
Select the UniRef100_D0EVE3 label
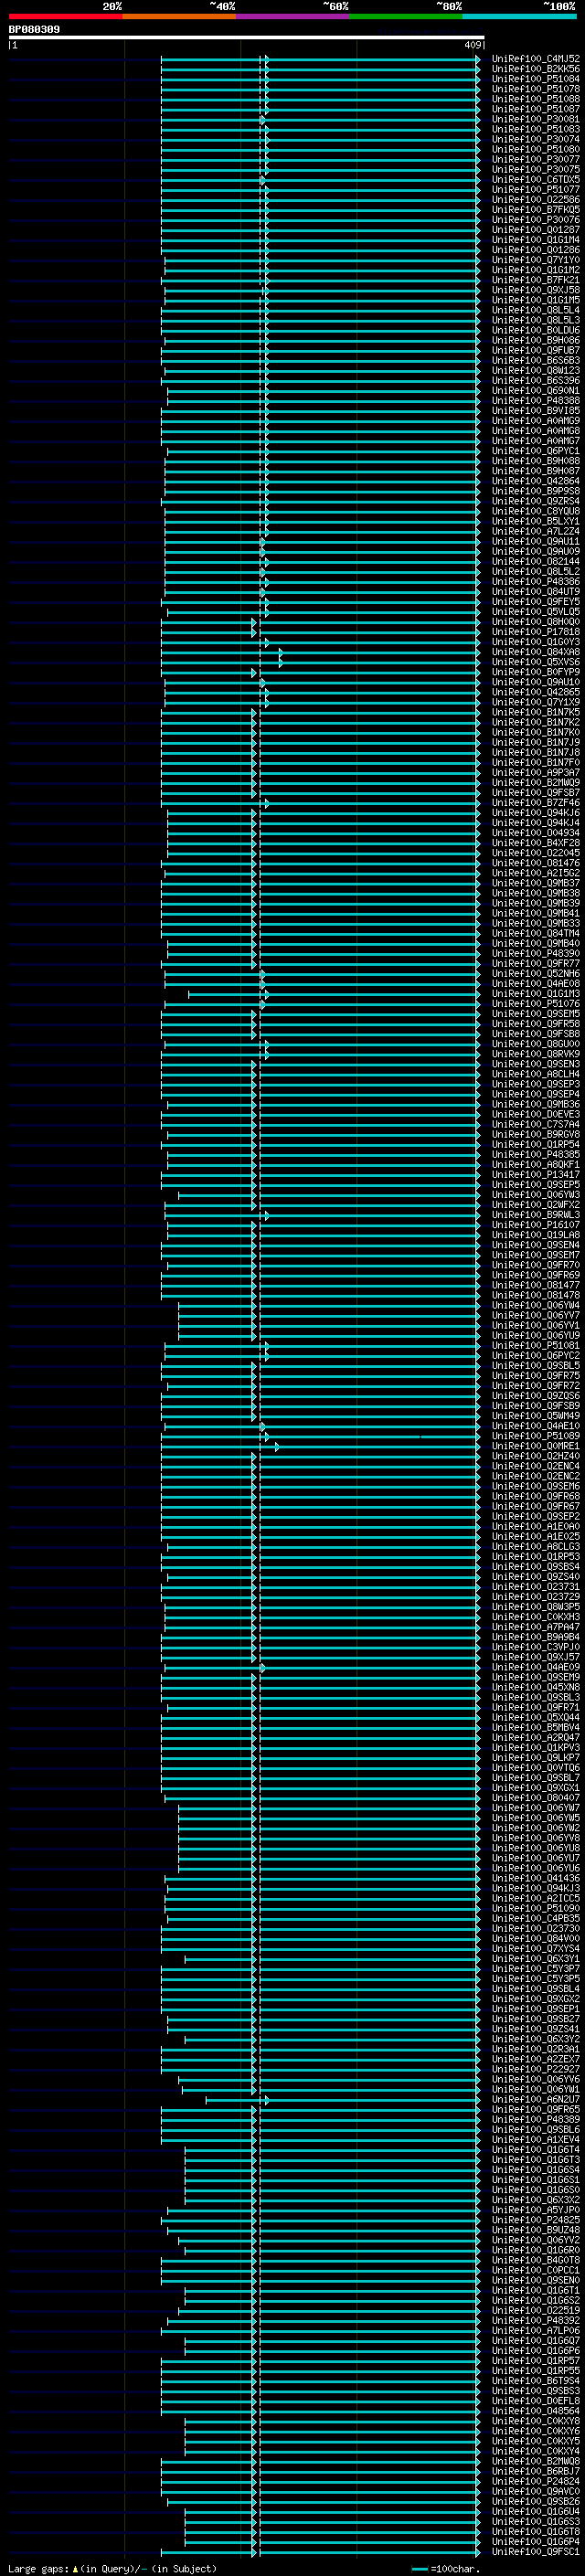tap(536, 1114)
